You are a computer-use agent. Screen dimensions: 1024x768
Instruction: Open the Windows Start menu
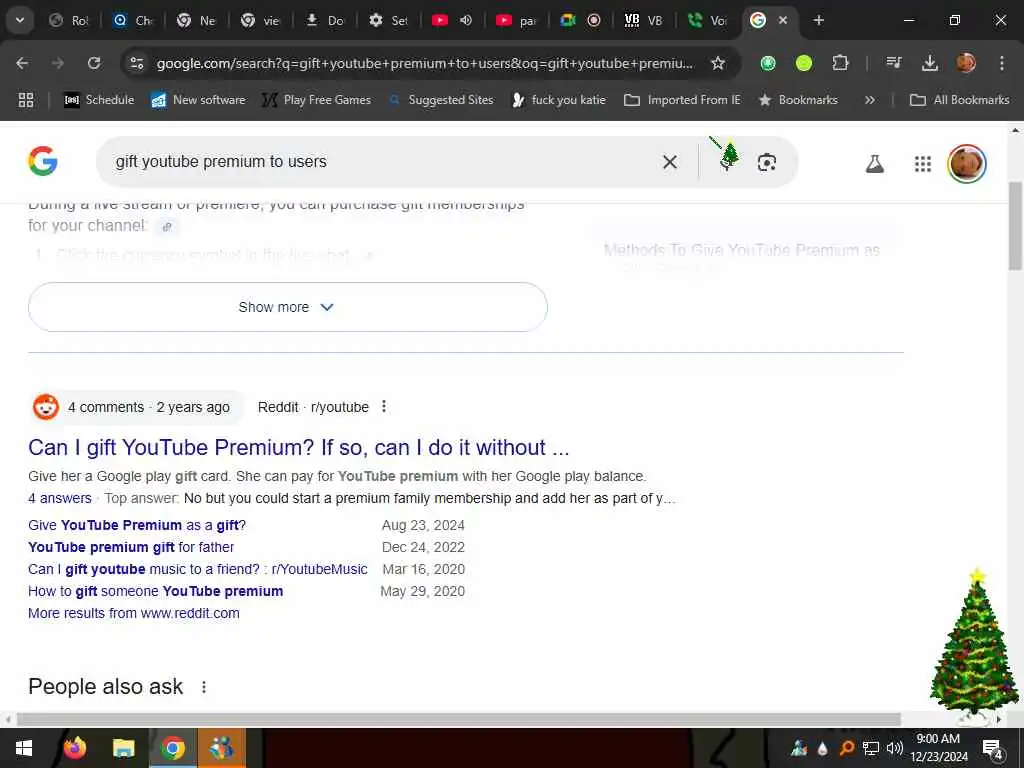(24, 748)
